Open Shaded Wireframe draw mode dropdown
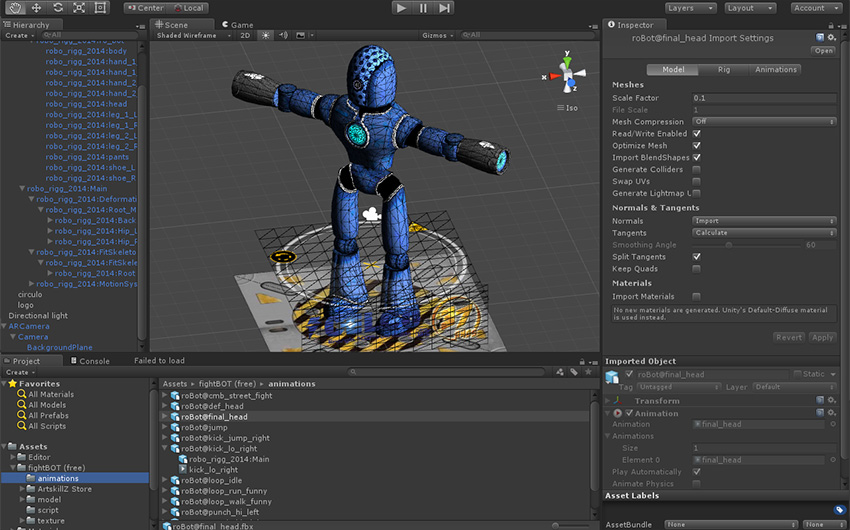Image resolution: width=850 pixels, height=530 pixels. (x=193, y=35)
